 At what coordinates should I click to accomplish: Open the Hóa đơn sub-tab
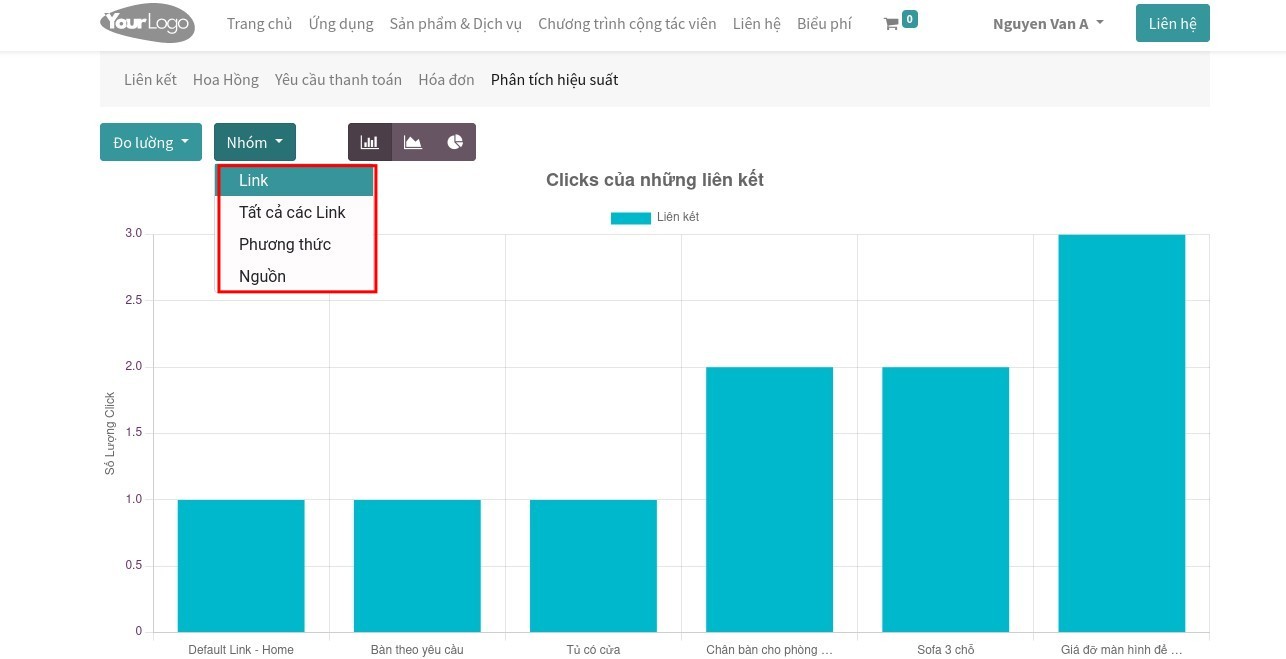pyautogui.click(x=446, y=80)
